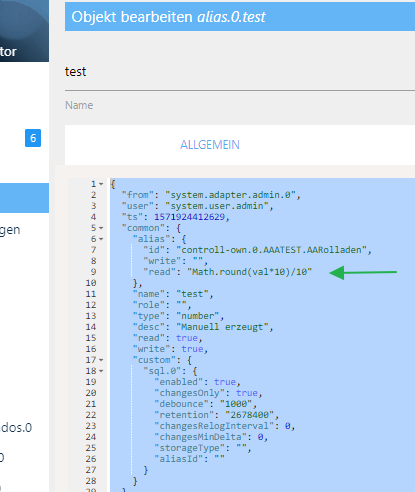This screenshot has width=415, height=492.
Task: Click the sidebar logo image ending in "tor"
Action: (24, 31)
